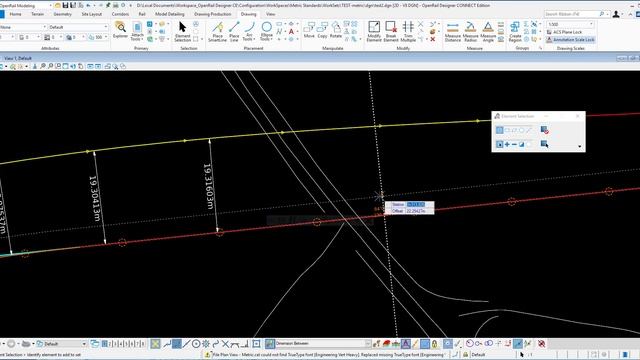Toggle the AccuSnap button in bottom toolbar

click(155, 344)
